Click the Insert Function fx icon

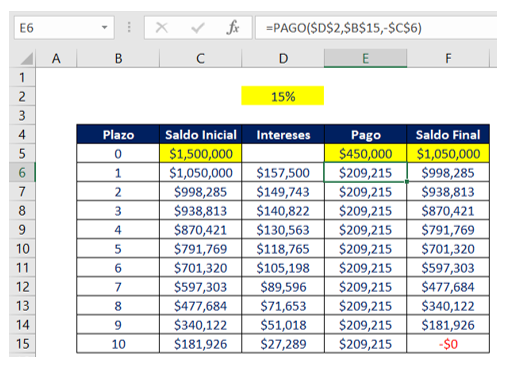click(233, 28)
